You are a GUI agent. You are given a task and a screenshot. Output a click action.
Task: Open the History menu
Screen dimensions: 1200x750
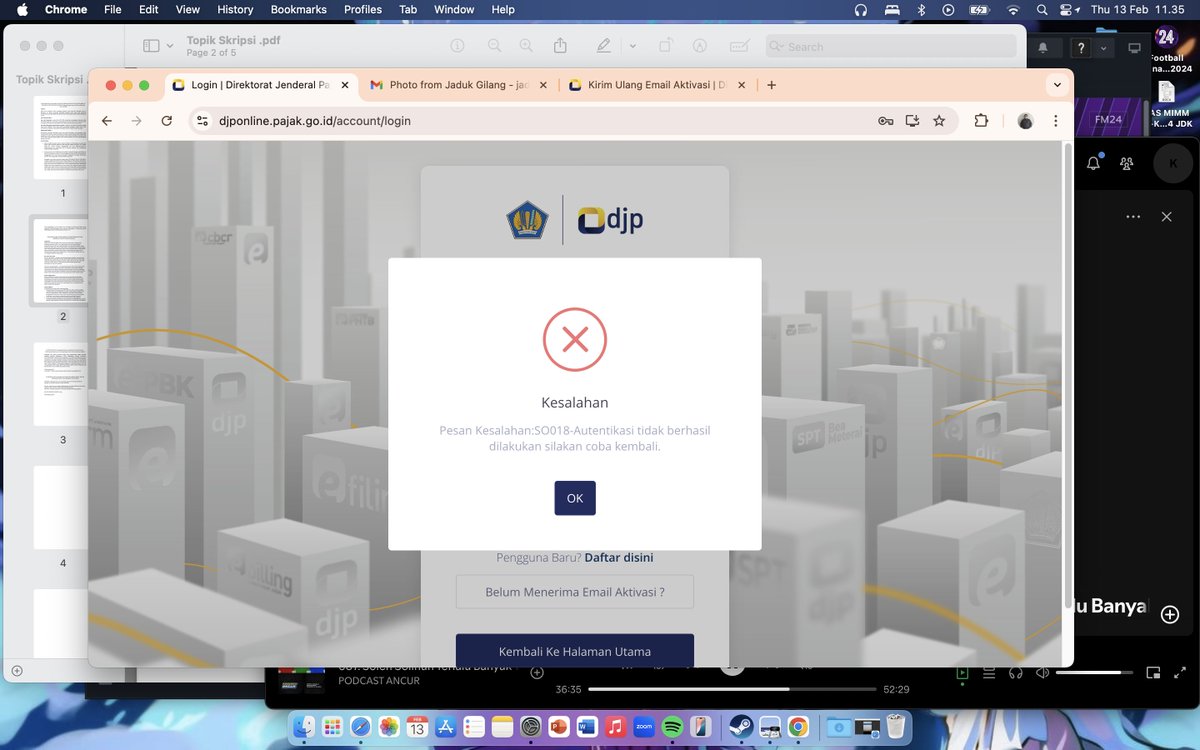[x=235, y=9]
